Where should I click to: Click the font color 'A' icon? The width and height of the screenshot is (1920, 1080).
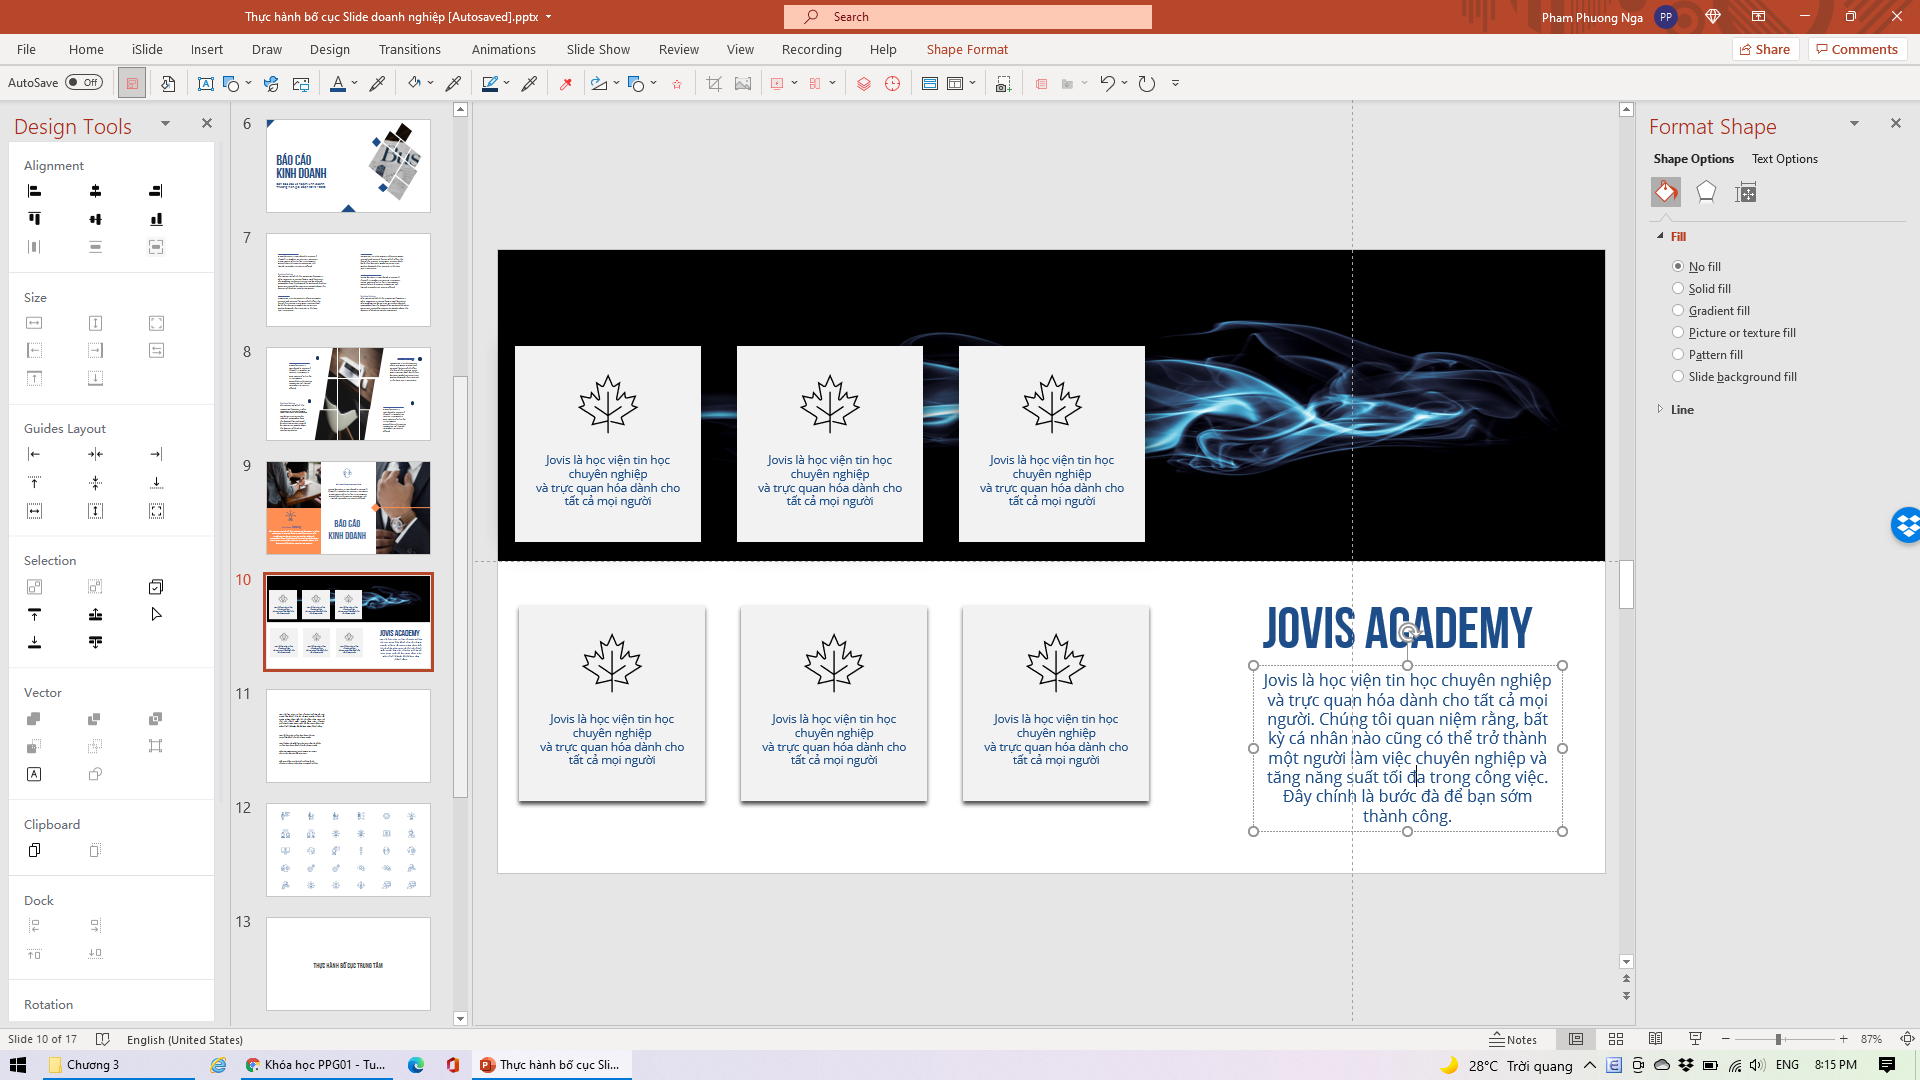coord(338,84)
